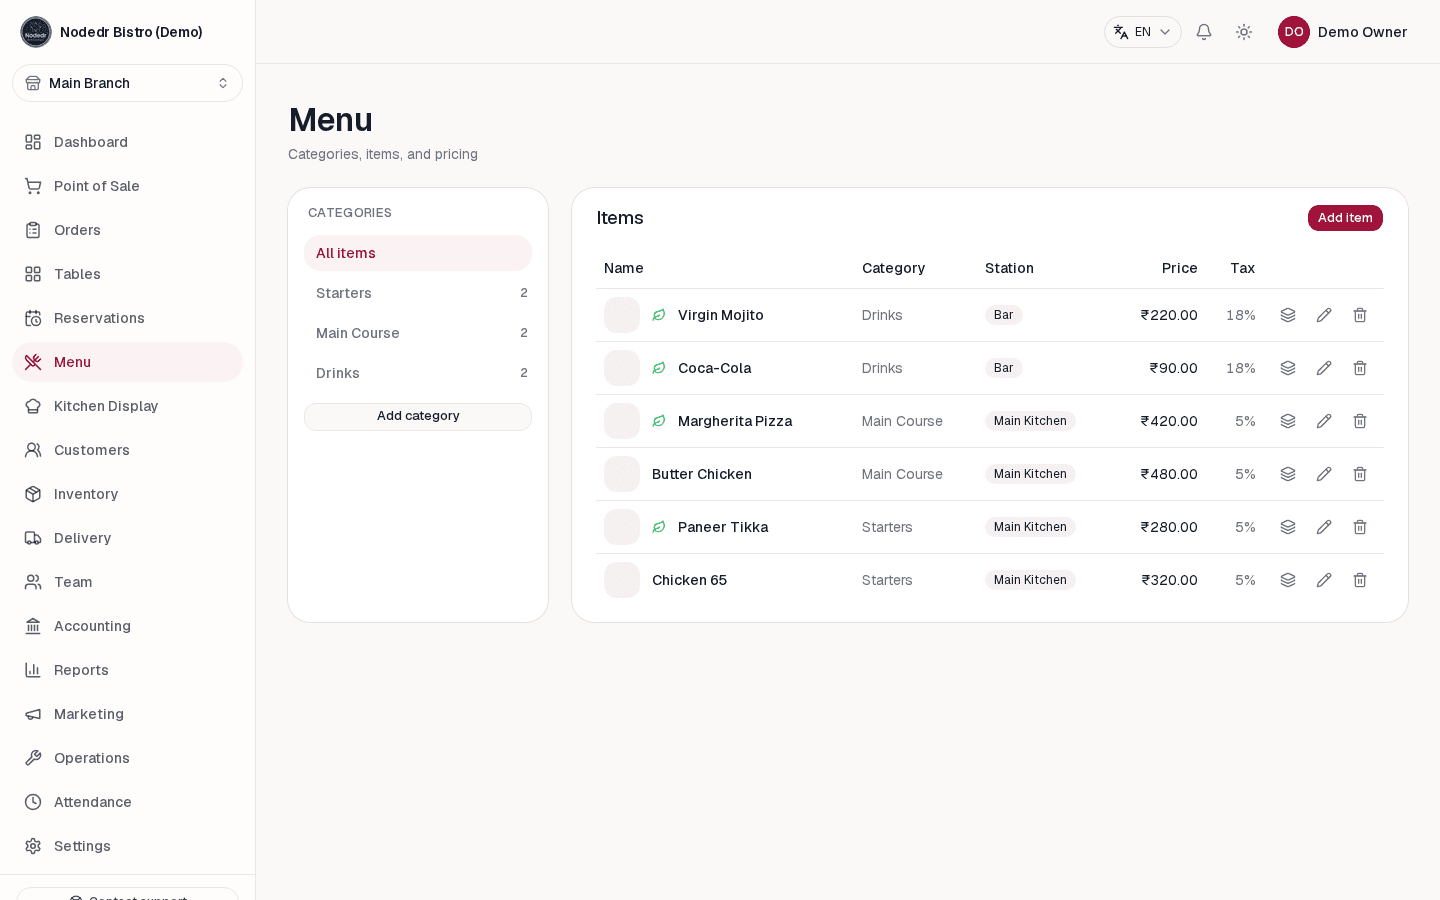
Task: Open the EN language dropdown
Action: (x=1143, y=32)
